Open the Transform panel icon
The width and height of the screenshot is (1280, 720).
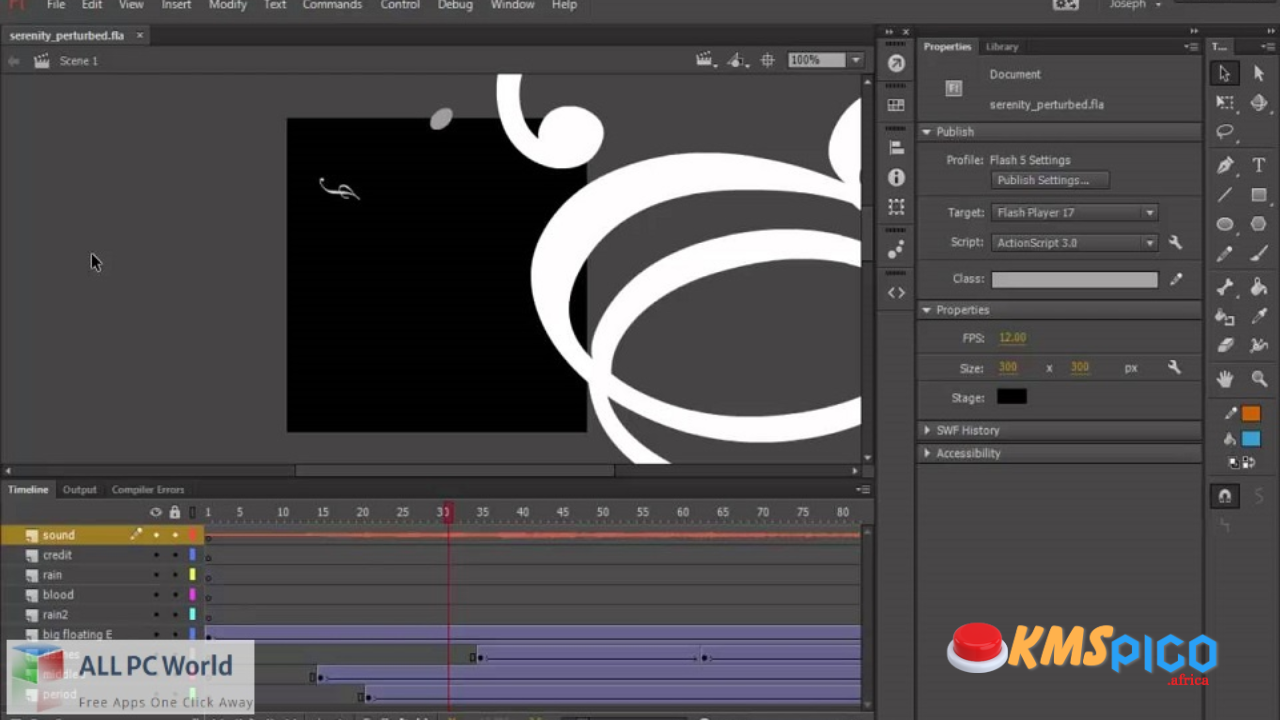pyautogui.click(x=896, y=207)
